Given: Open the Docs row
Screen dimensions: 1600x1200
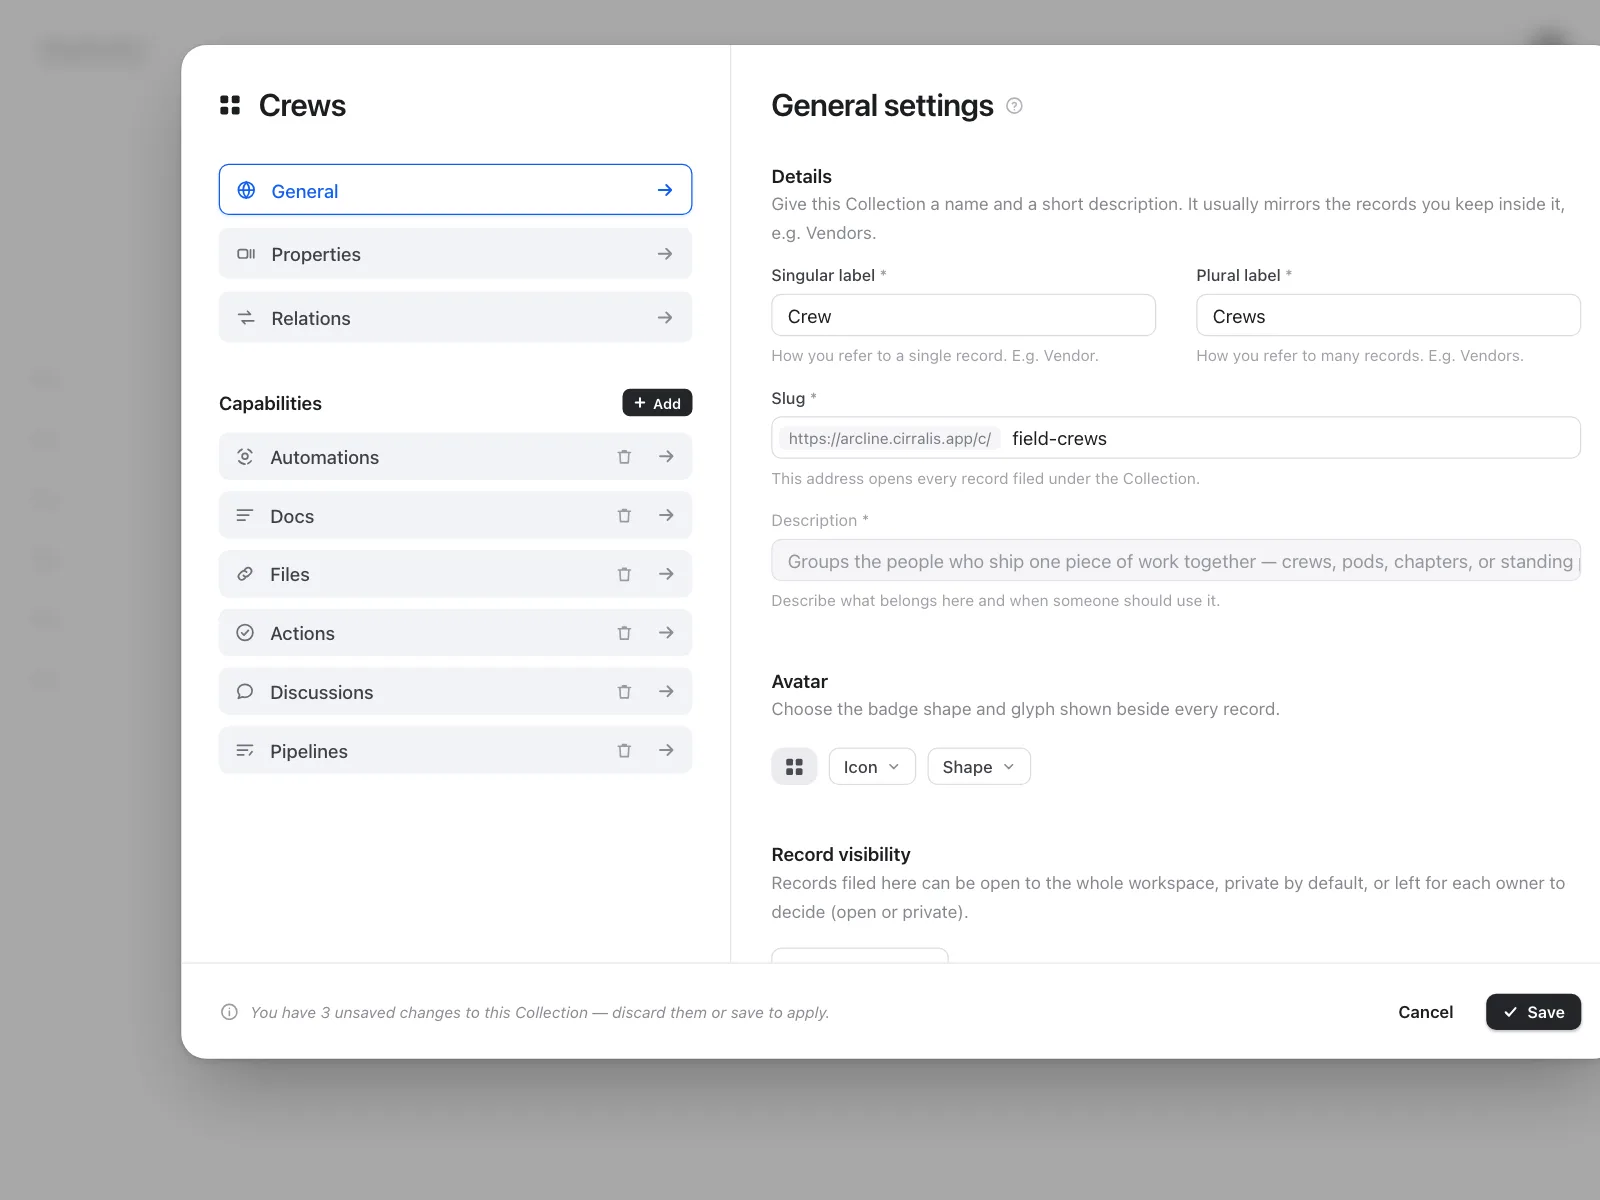Looking at the screenshot, I should coord(455,516).
